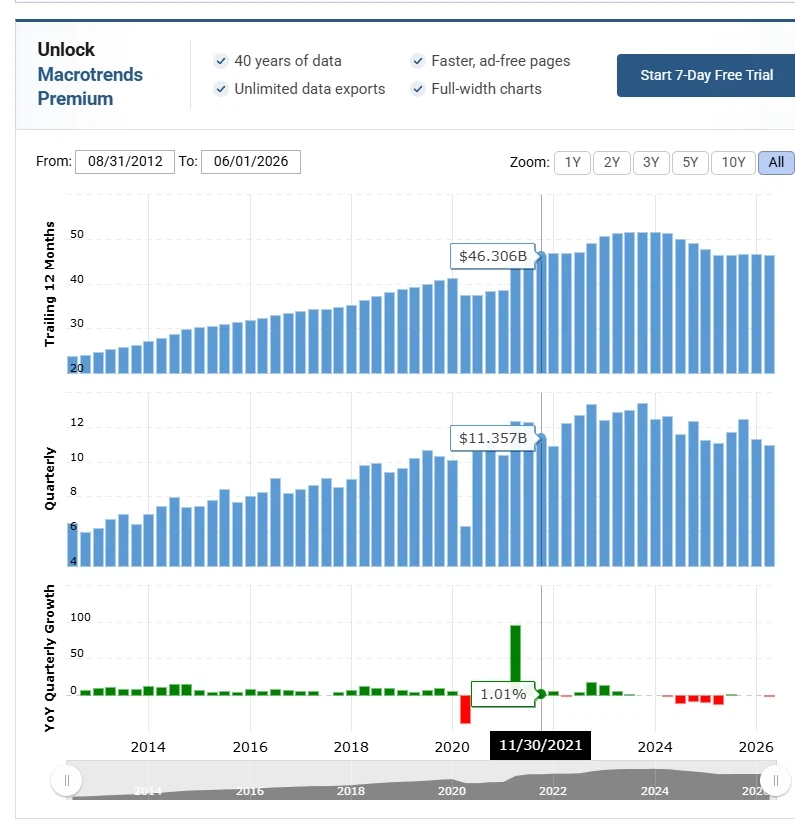The height and width of the screenshot is (831, 795).
Task: Click the 2024 x-axis label
Action: click(655, 747)
